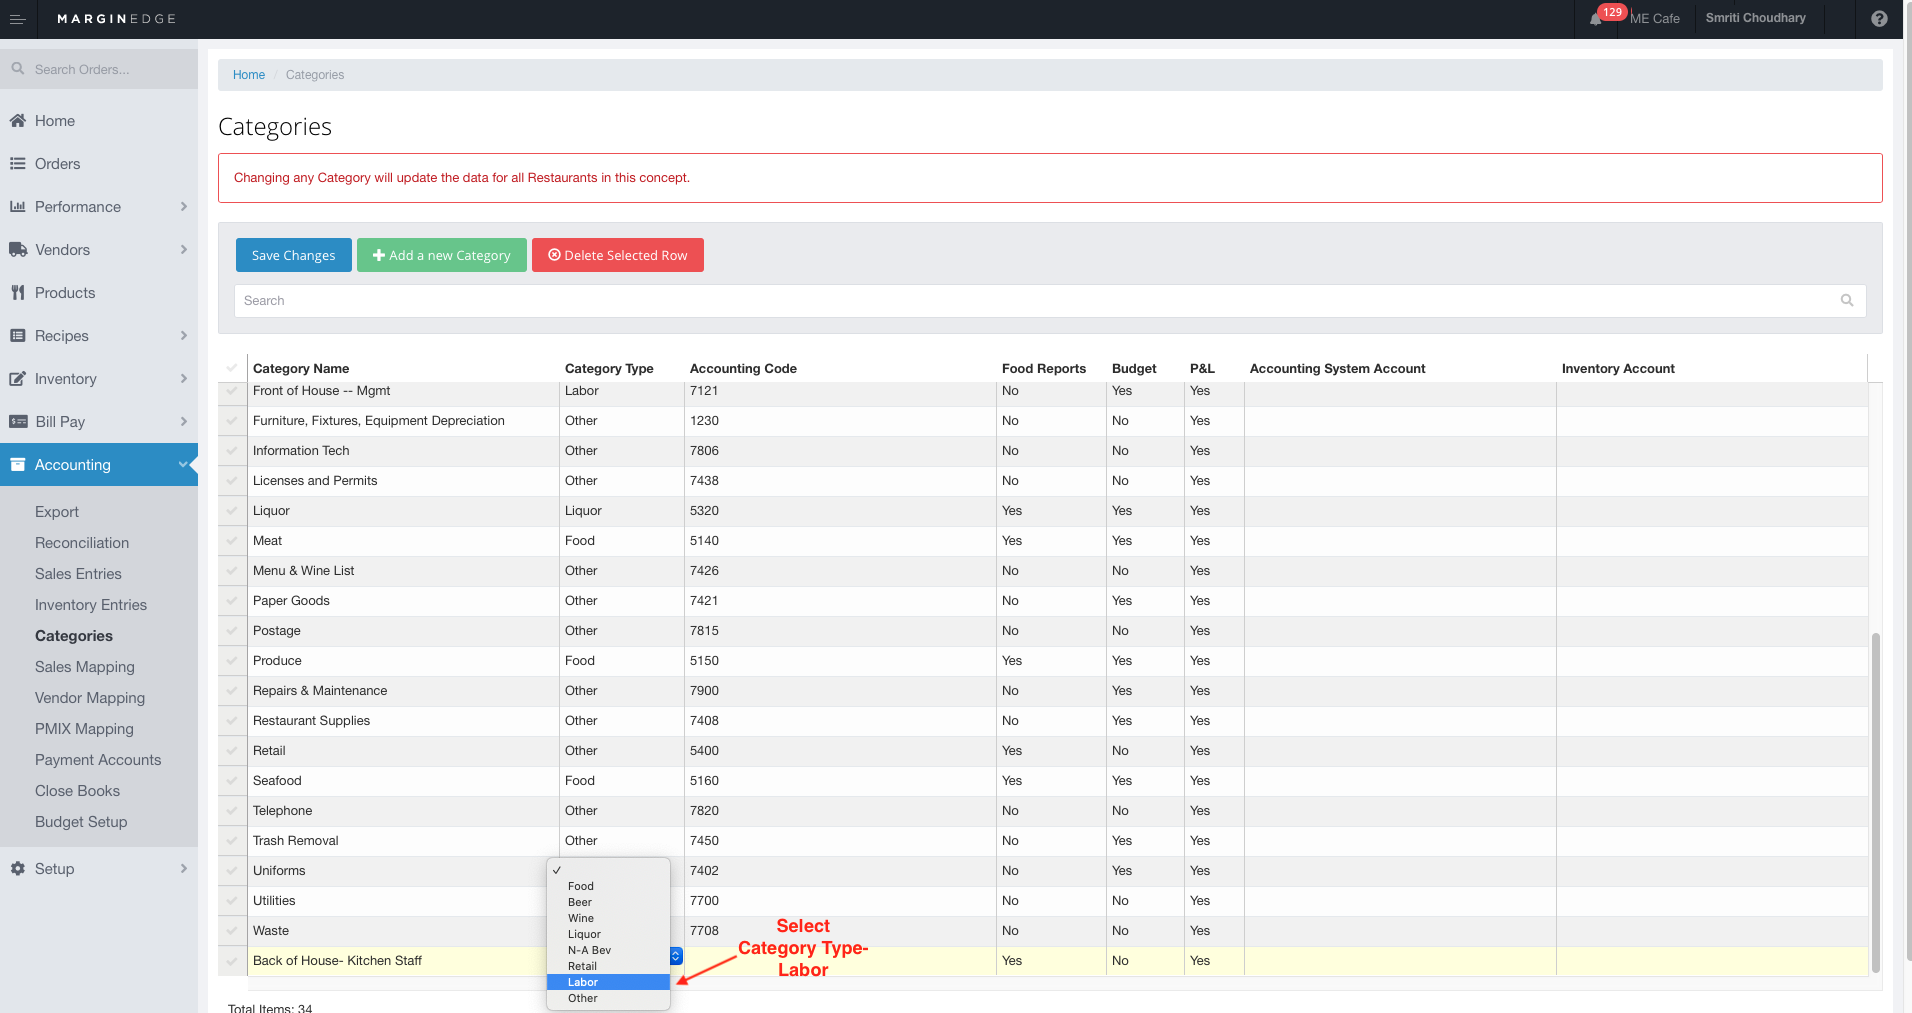This screenshot has width=1912, height=1013.
Task: Toggle the header select-all checkmark
Action: 232,368
